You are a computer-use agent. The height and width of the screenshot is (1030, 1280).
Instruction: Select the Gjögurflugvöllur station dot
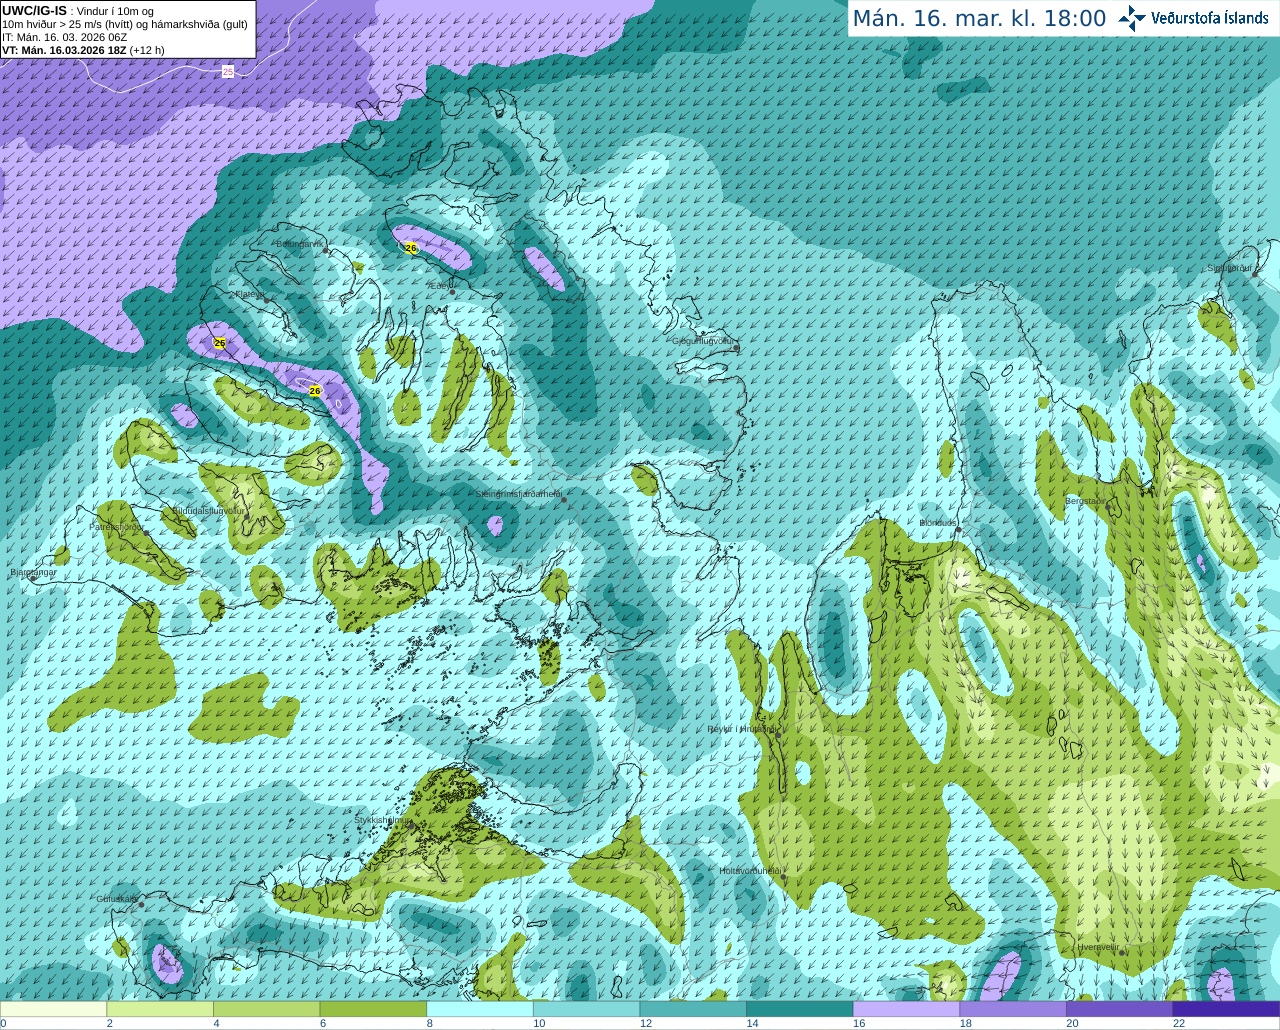[x=736, y=347]
